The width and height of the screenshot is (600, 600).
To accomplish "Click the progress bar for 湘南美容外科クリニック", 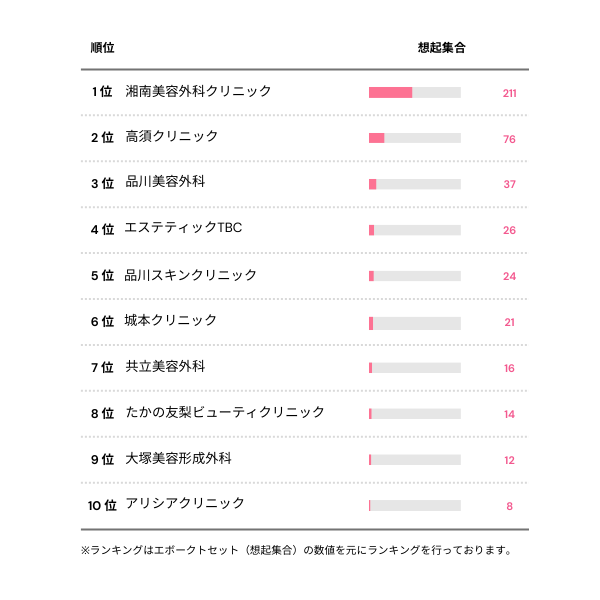I will pyautogui.click(x=415, y=92).
